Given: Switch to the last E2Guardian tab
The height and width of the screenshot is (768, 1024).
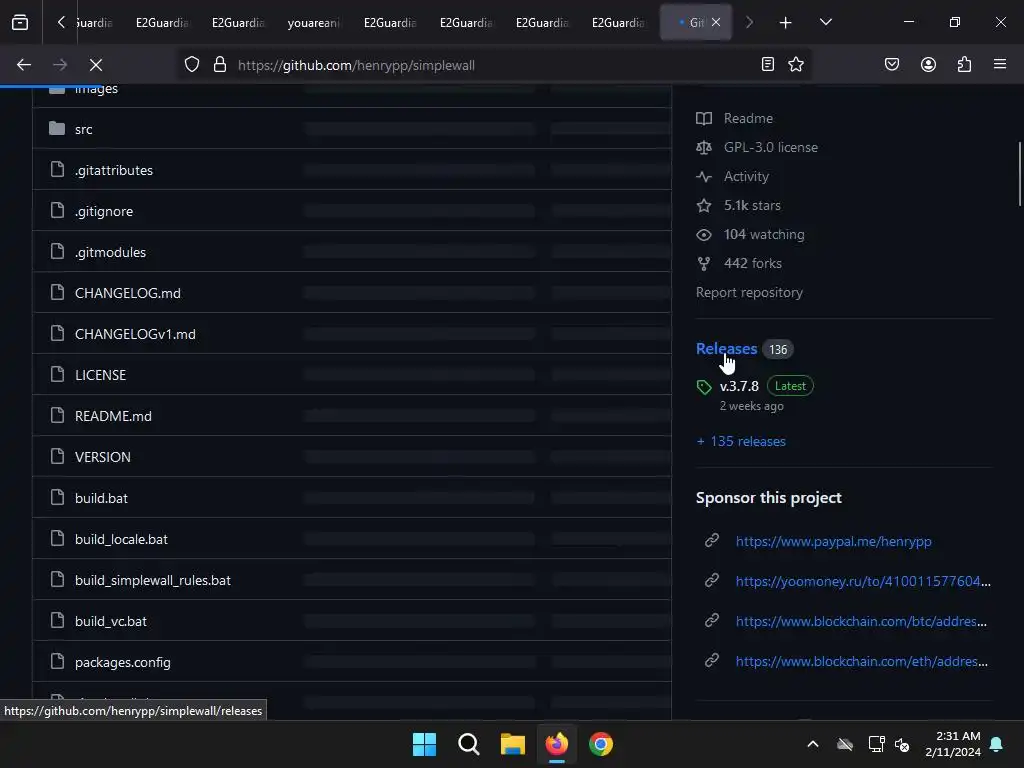Looking at the screenshot, I should point(618,23).
